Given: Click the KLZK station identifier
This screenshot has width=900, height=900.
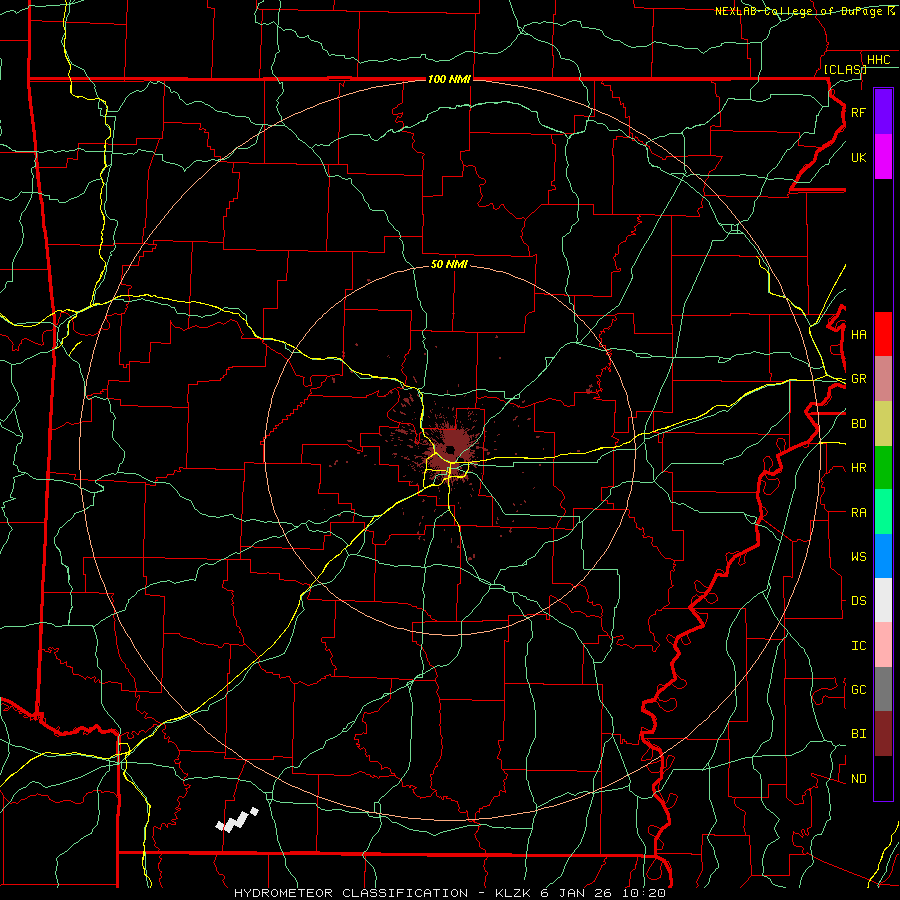Looking at the screenshot, I should click(513, 893).
